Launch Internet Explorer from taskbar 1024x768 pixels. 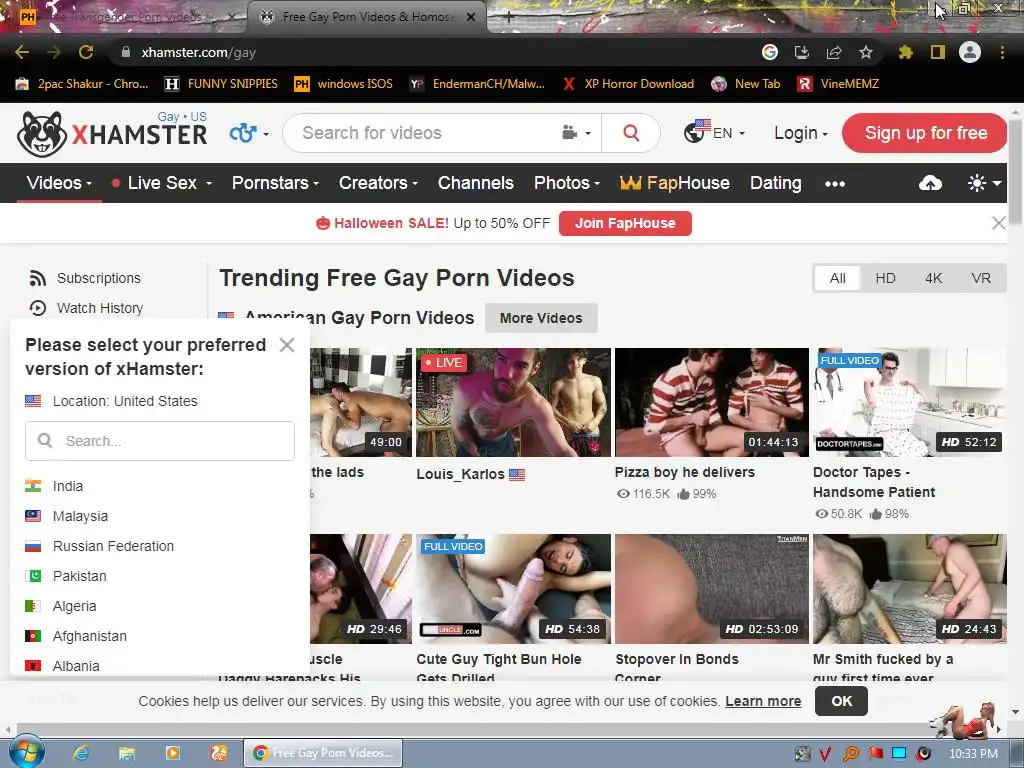point(80,753)
